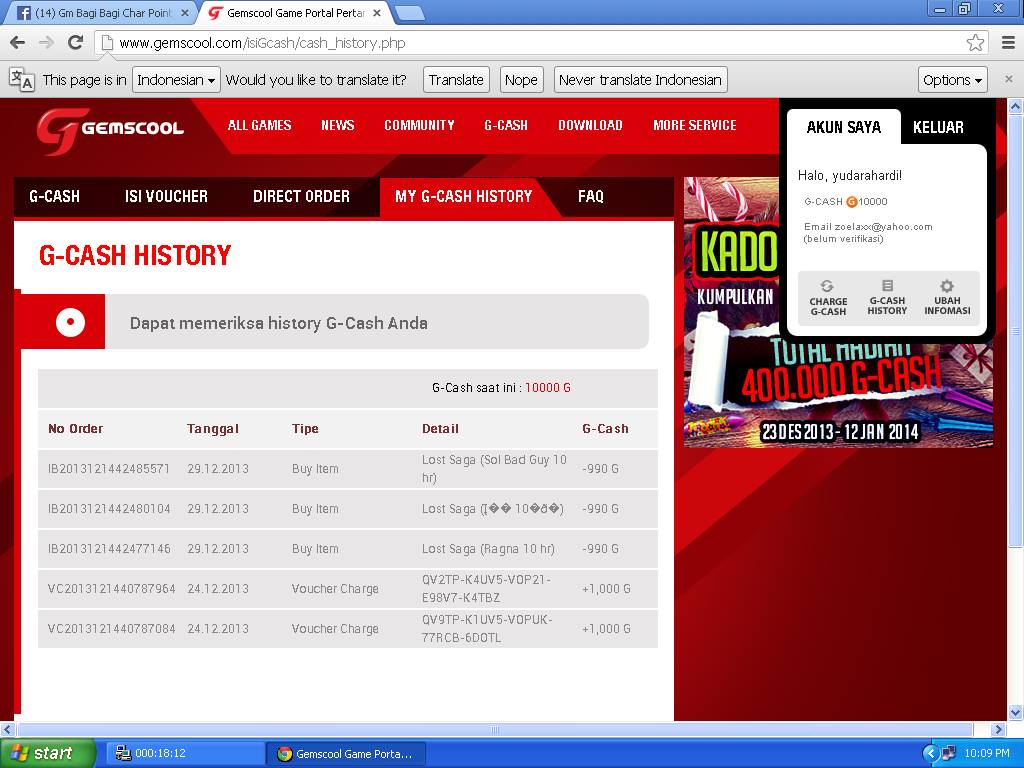1024x768 pixels.
Task: Click the network icon in the system tray
Action: tap(948, 753)
